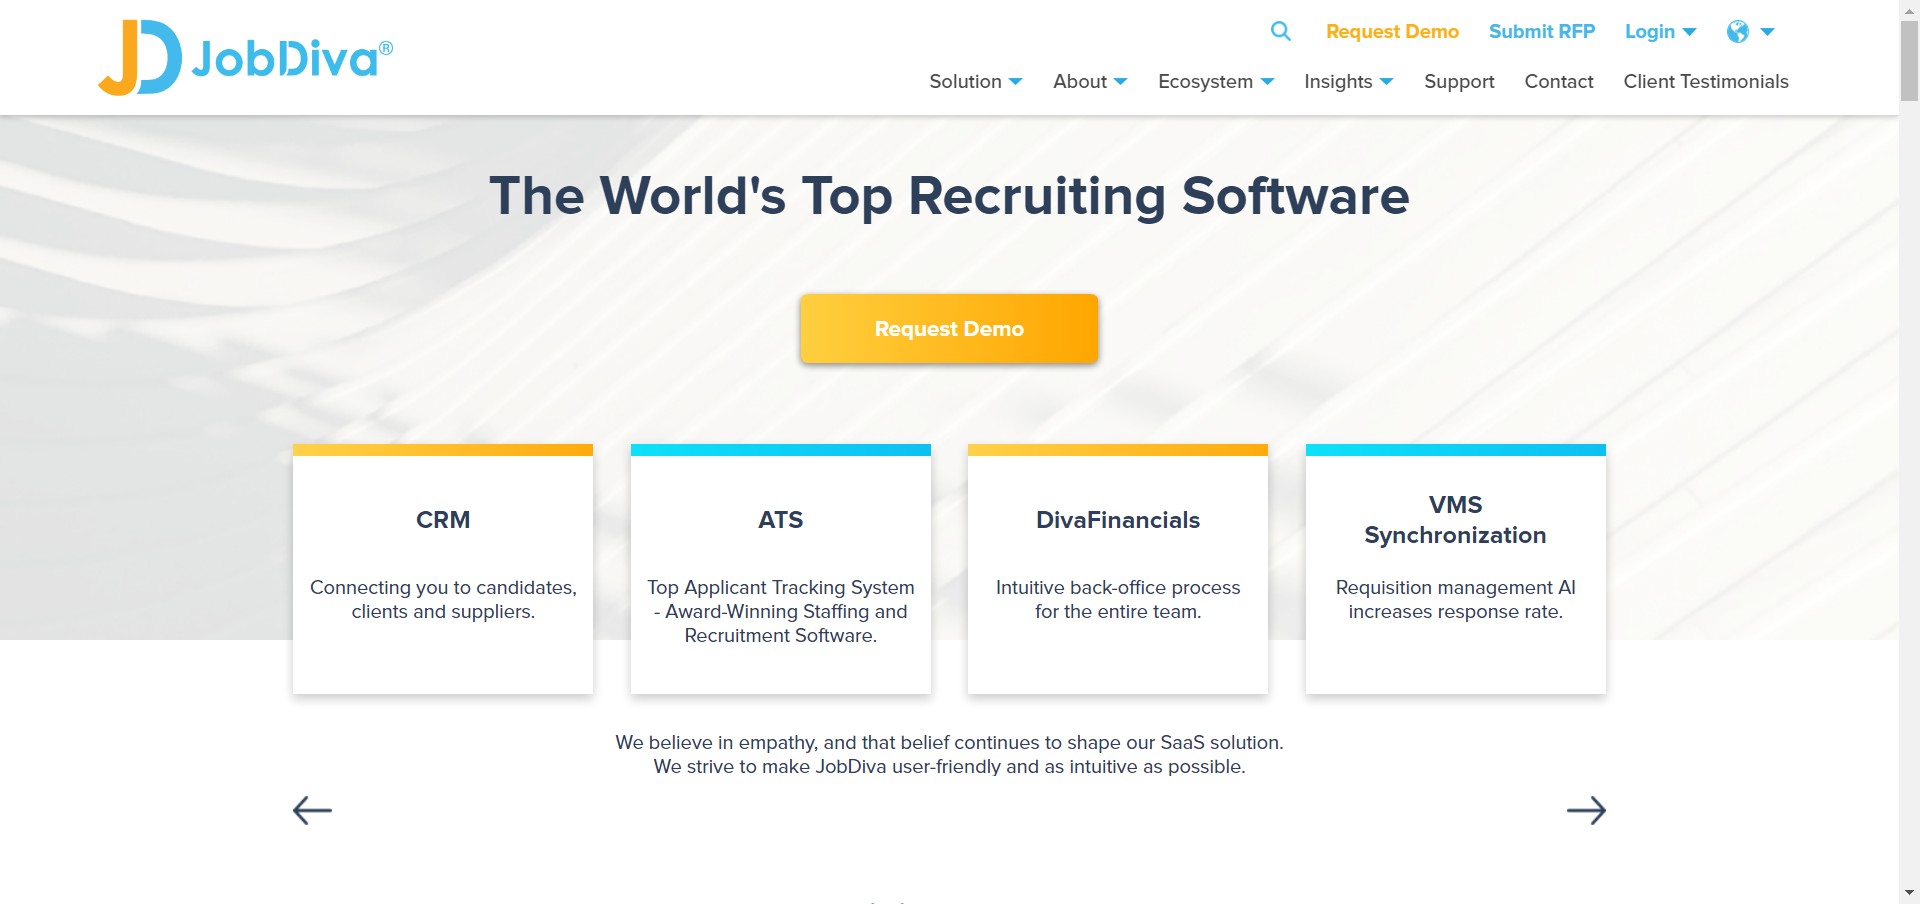Image resolution: width=1920 pixels, height=904 pixels.
Task: Expand the globe language dropdown arrow
Action: coord(1767,32)
